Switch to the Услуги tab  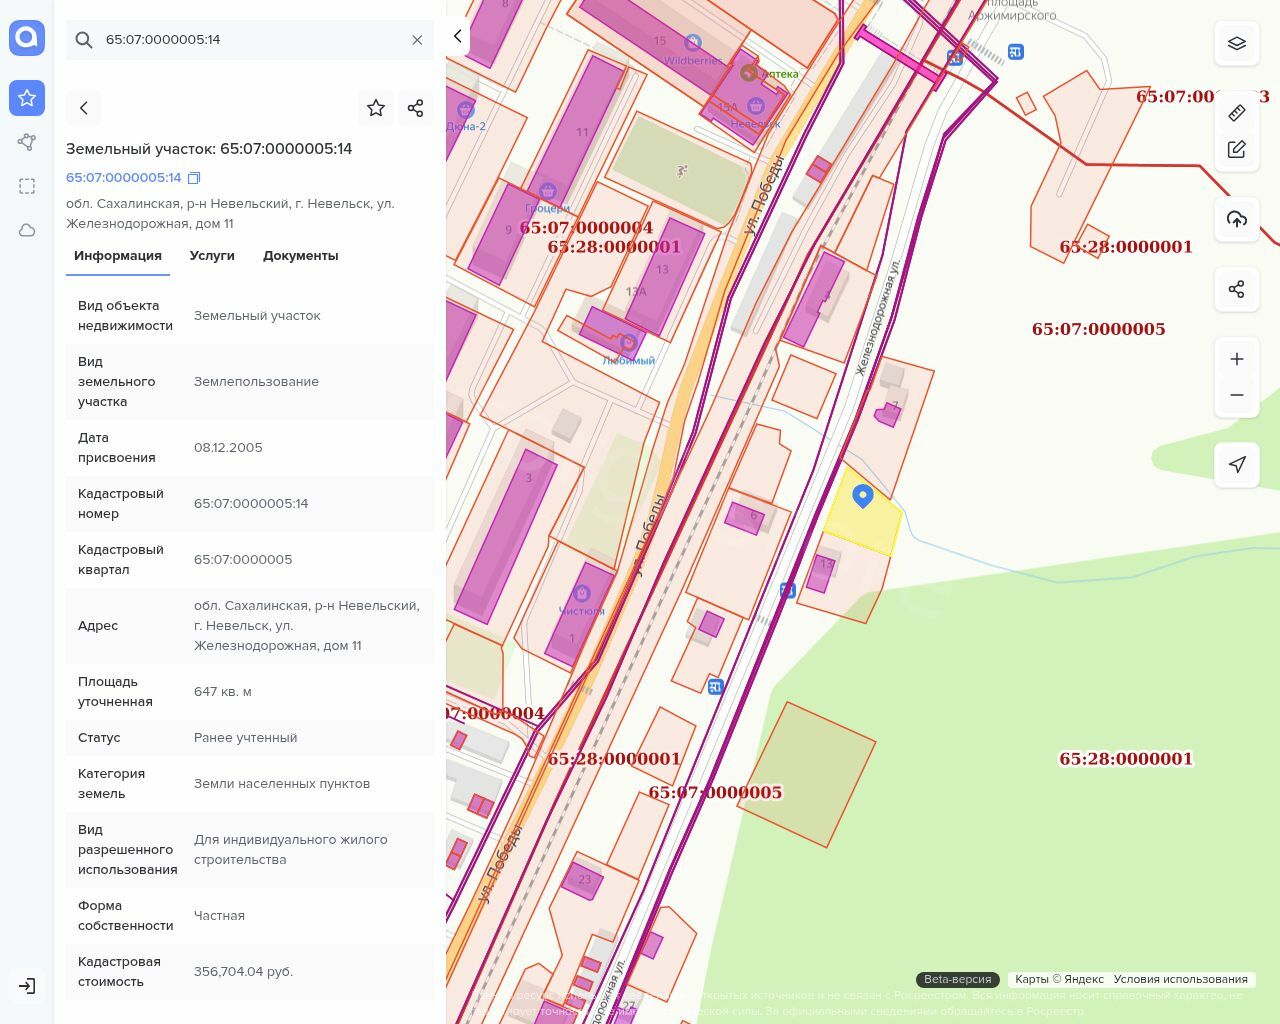212,256
